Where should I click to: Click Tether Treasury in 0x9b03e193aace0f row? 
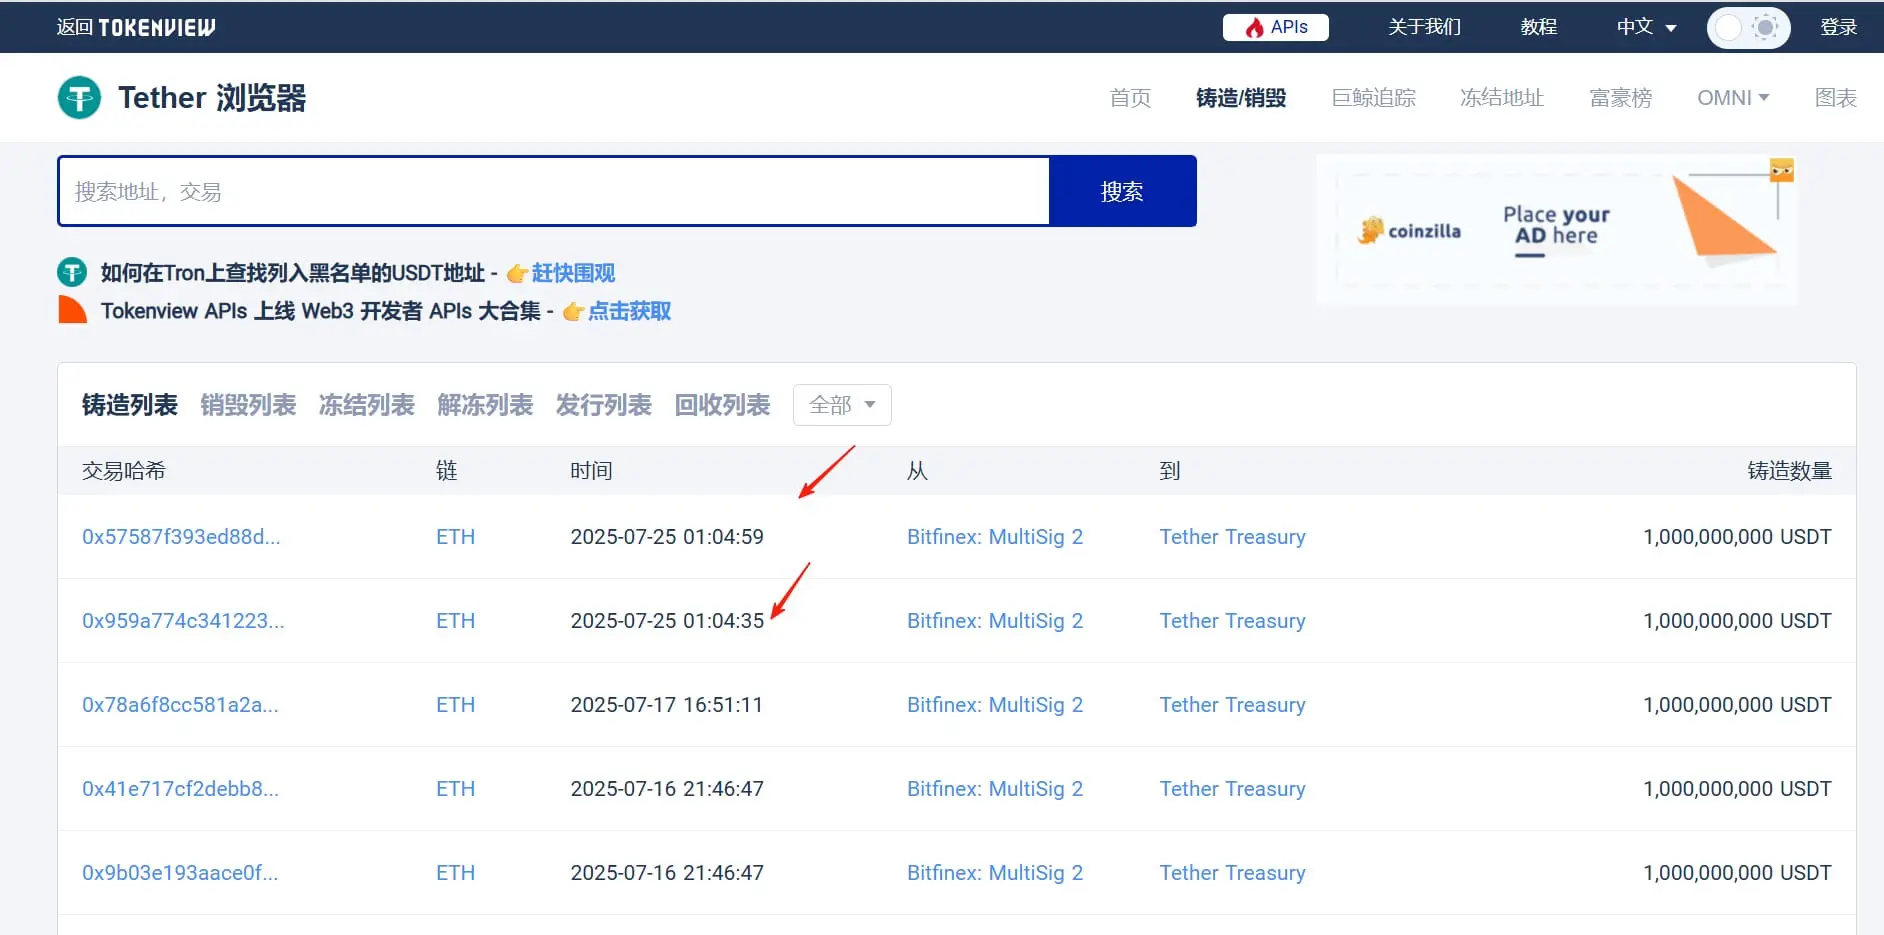(x=1233, y=873)
